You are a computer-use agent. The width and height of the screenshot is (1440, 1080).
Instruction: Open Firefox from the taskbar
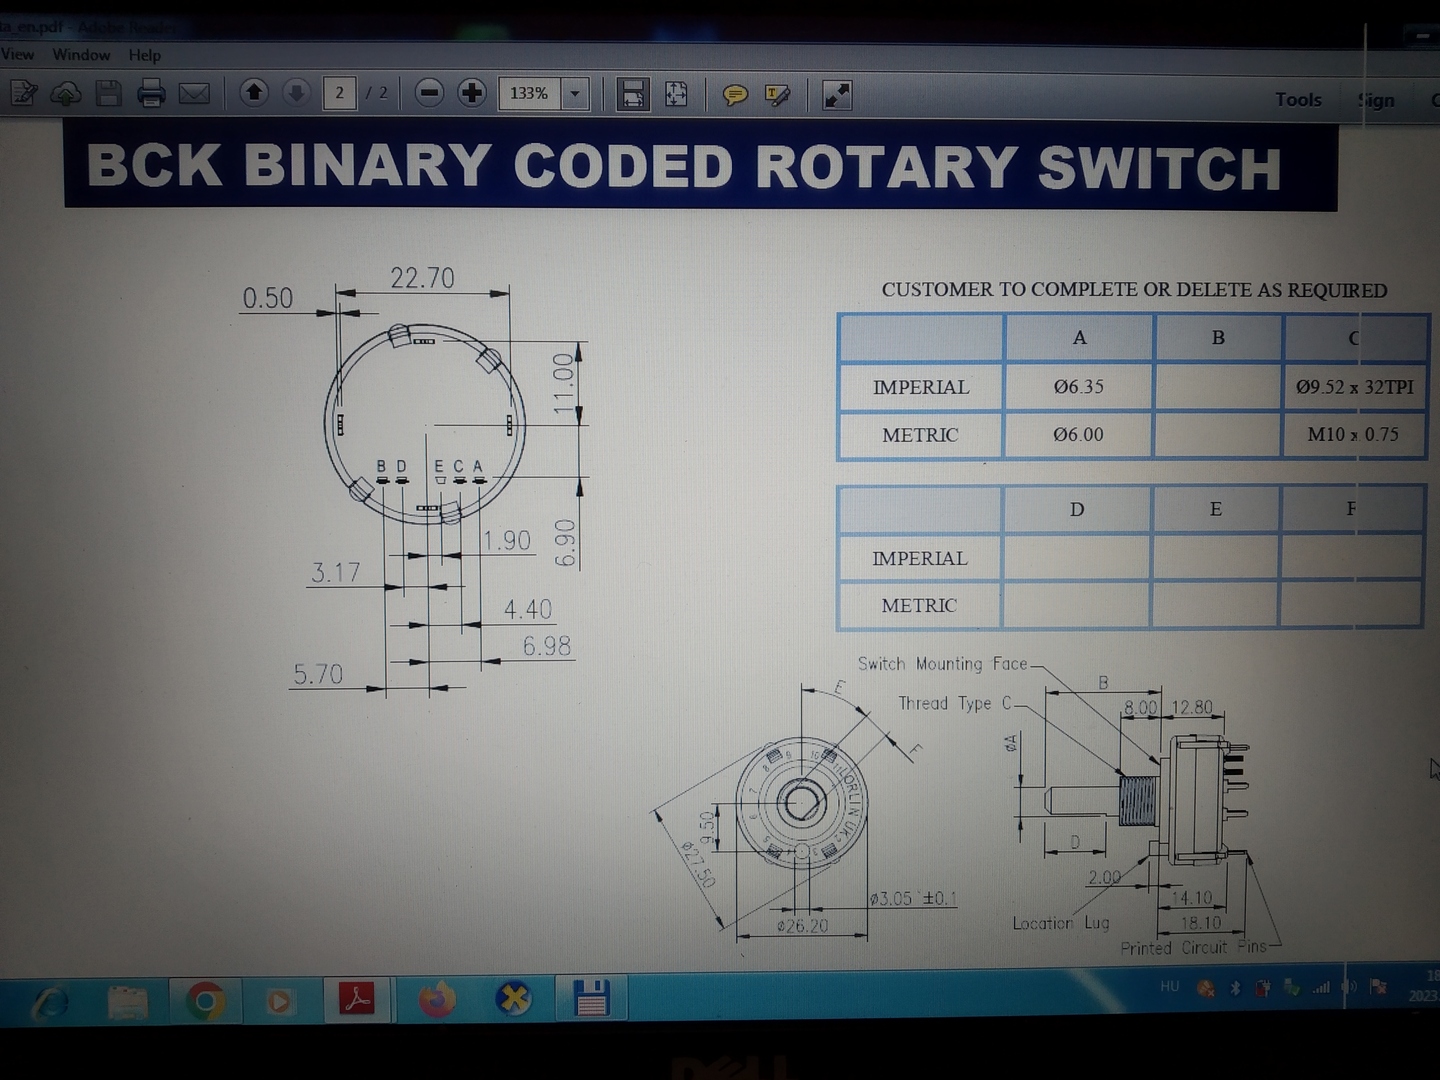coord(436,999)
